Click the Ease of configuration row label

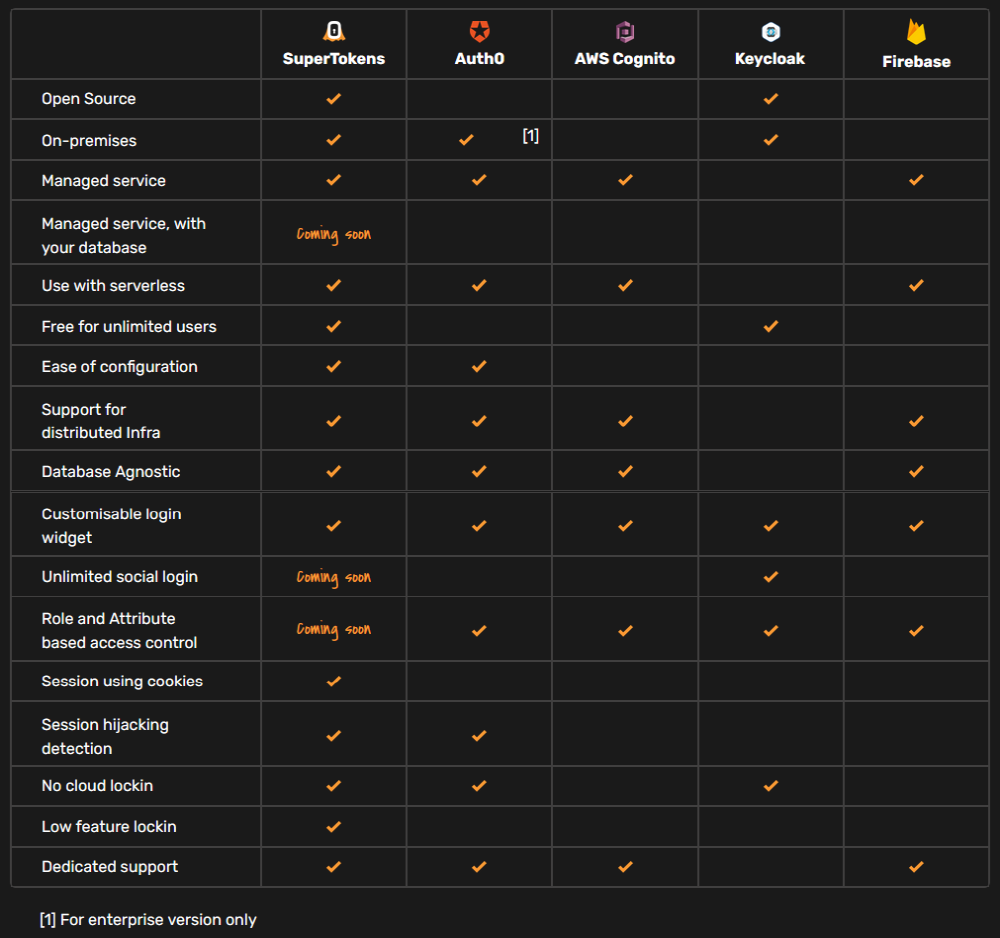click(119, 367)
